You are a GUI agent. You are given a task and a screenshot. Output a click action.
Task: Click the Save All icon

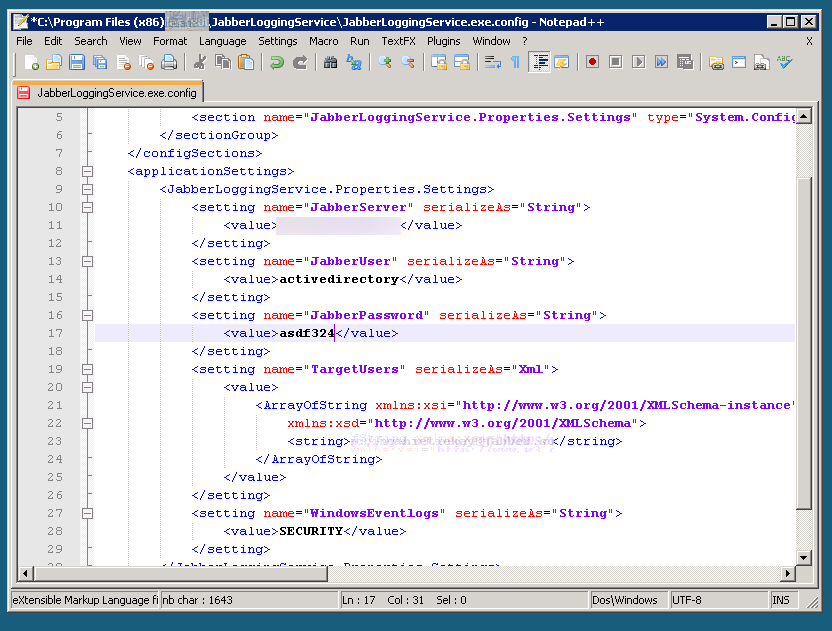coord(100,63)
